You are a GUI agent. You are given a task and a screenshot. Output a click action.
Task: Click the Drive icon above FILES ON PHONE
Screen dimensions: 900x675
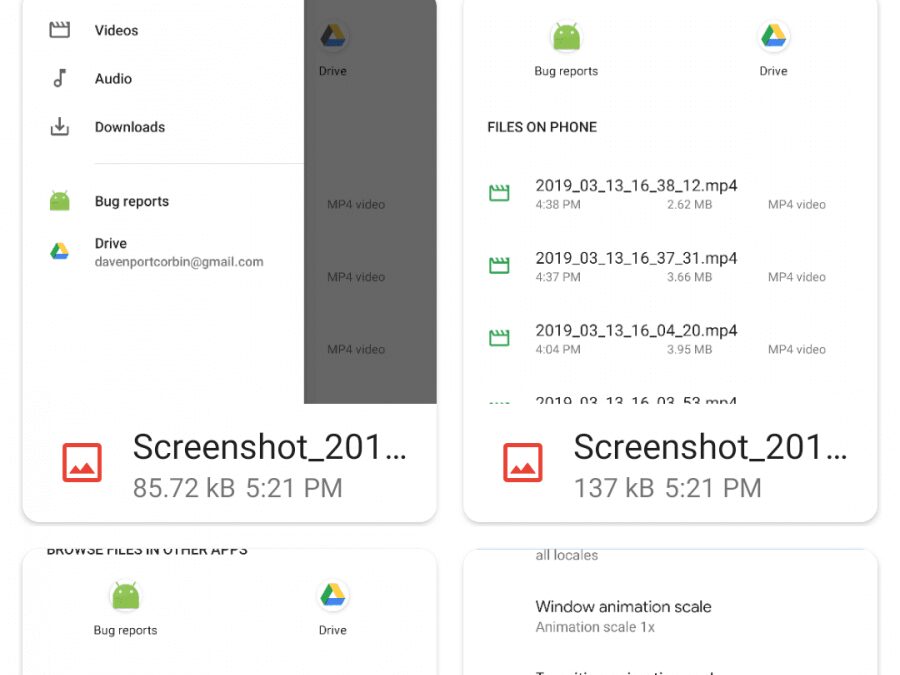point(773,38)
